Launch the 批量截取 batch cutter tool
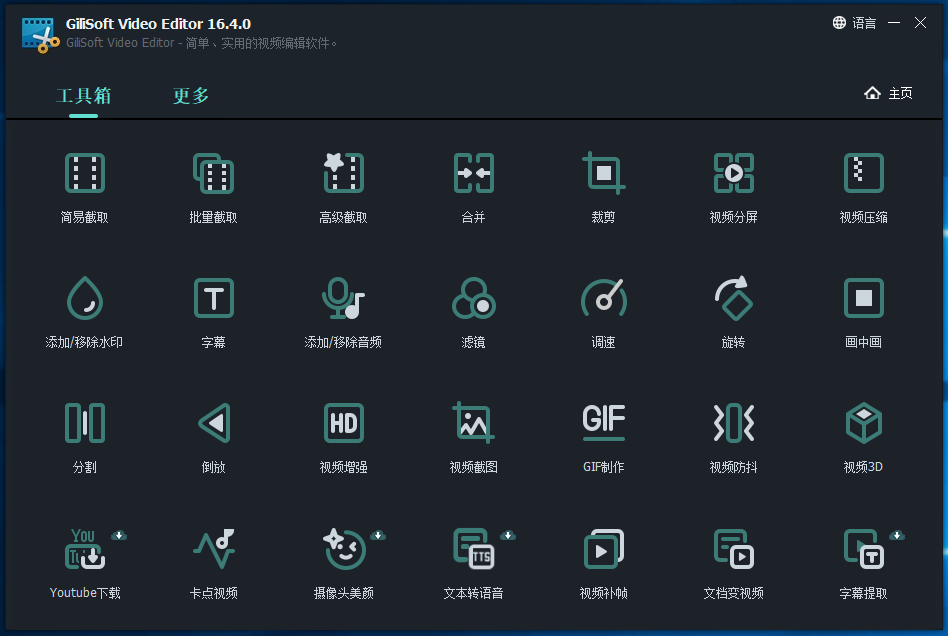Image resolution: width=948 pixels, height=636 pixels. point(213,174)
